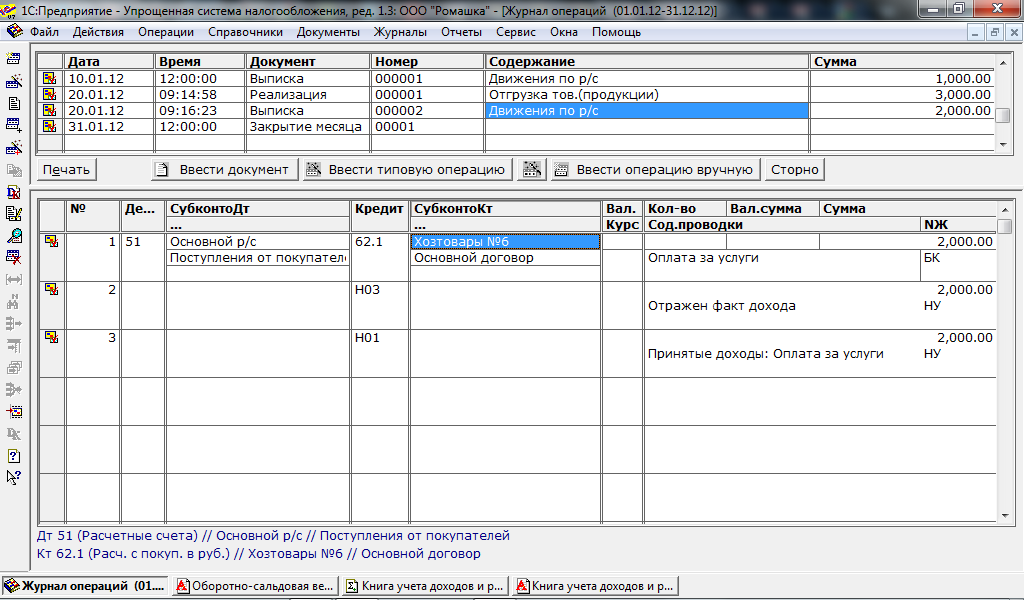Click the 1C application icon in menu bar

tap(13, 32)
